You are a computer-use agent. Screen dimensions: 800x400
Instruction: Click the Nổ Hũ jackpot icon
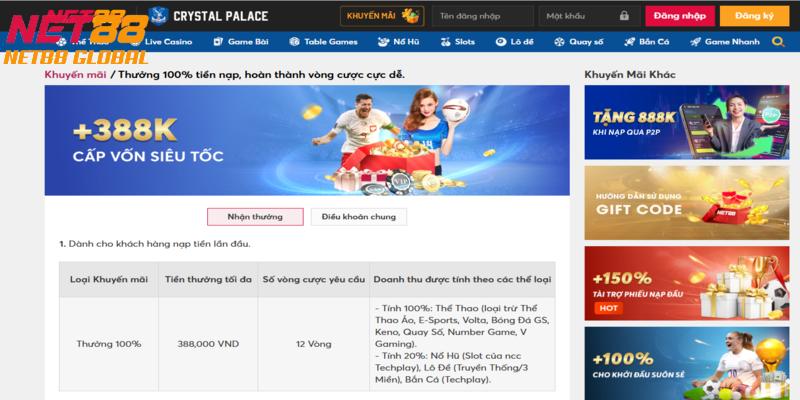(x=383, y=42)
